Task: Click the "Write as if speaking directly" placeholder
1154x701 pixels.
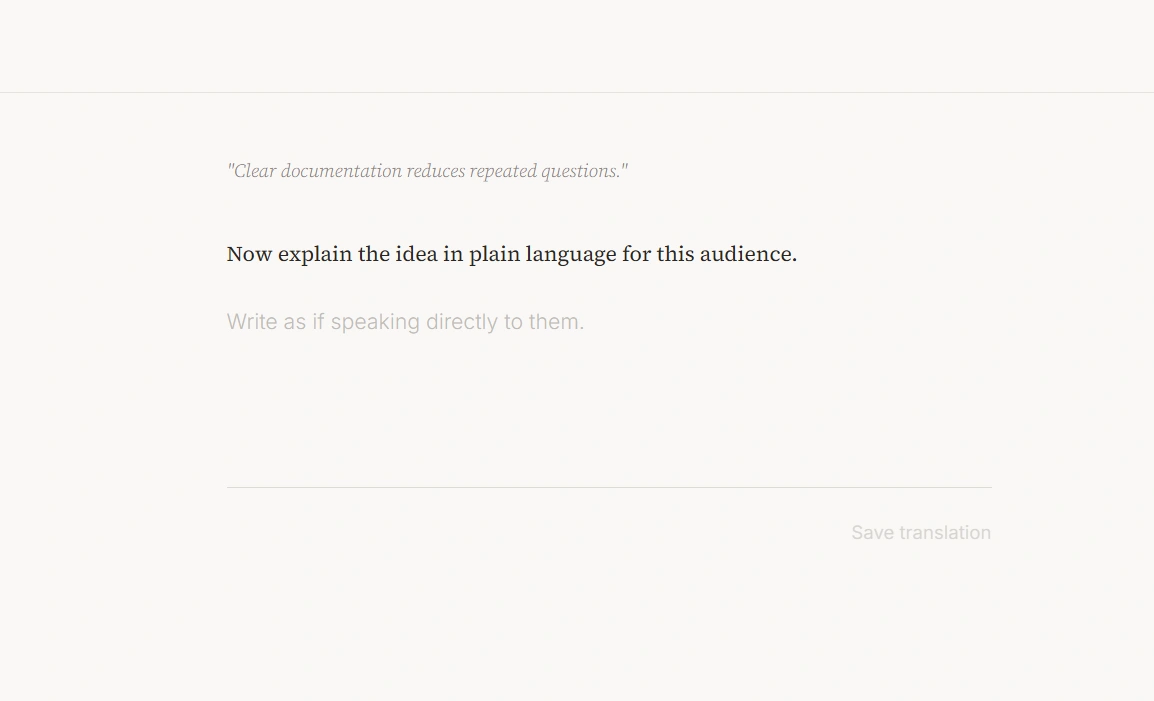Action: [405, 322]
